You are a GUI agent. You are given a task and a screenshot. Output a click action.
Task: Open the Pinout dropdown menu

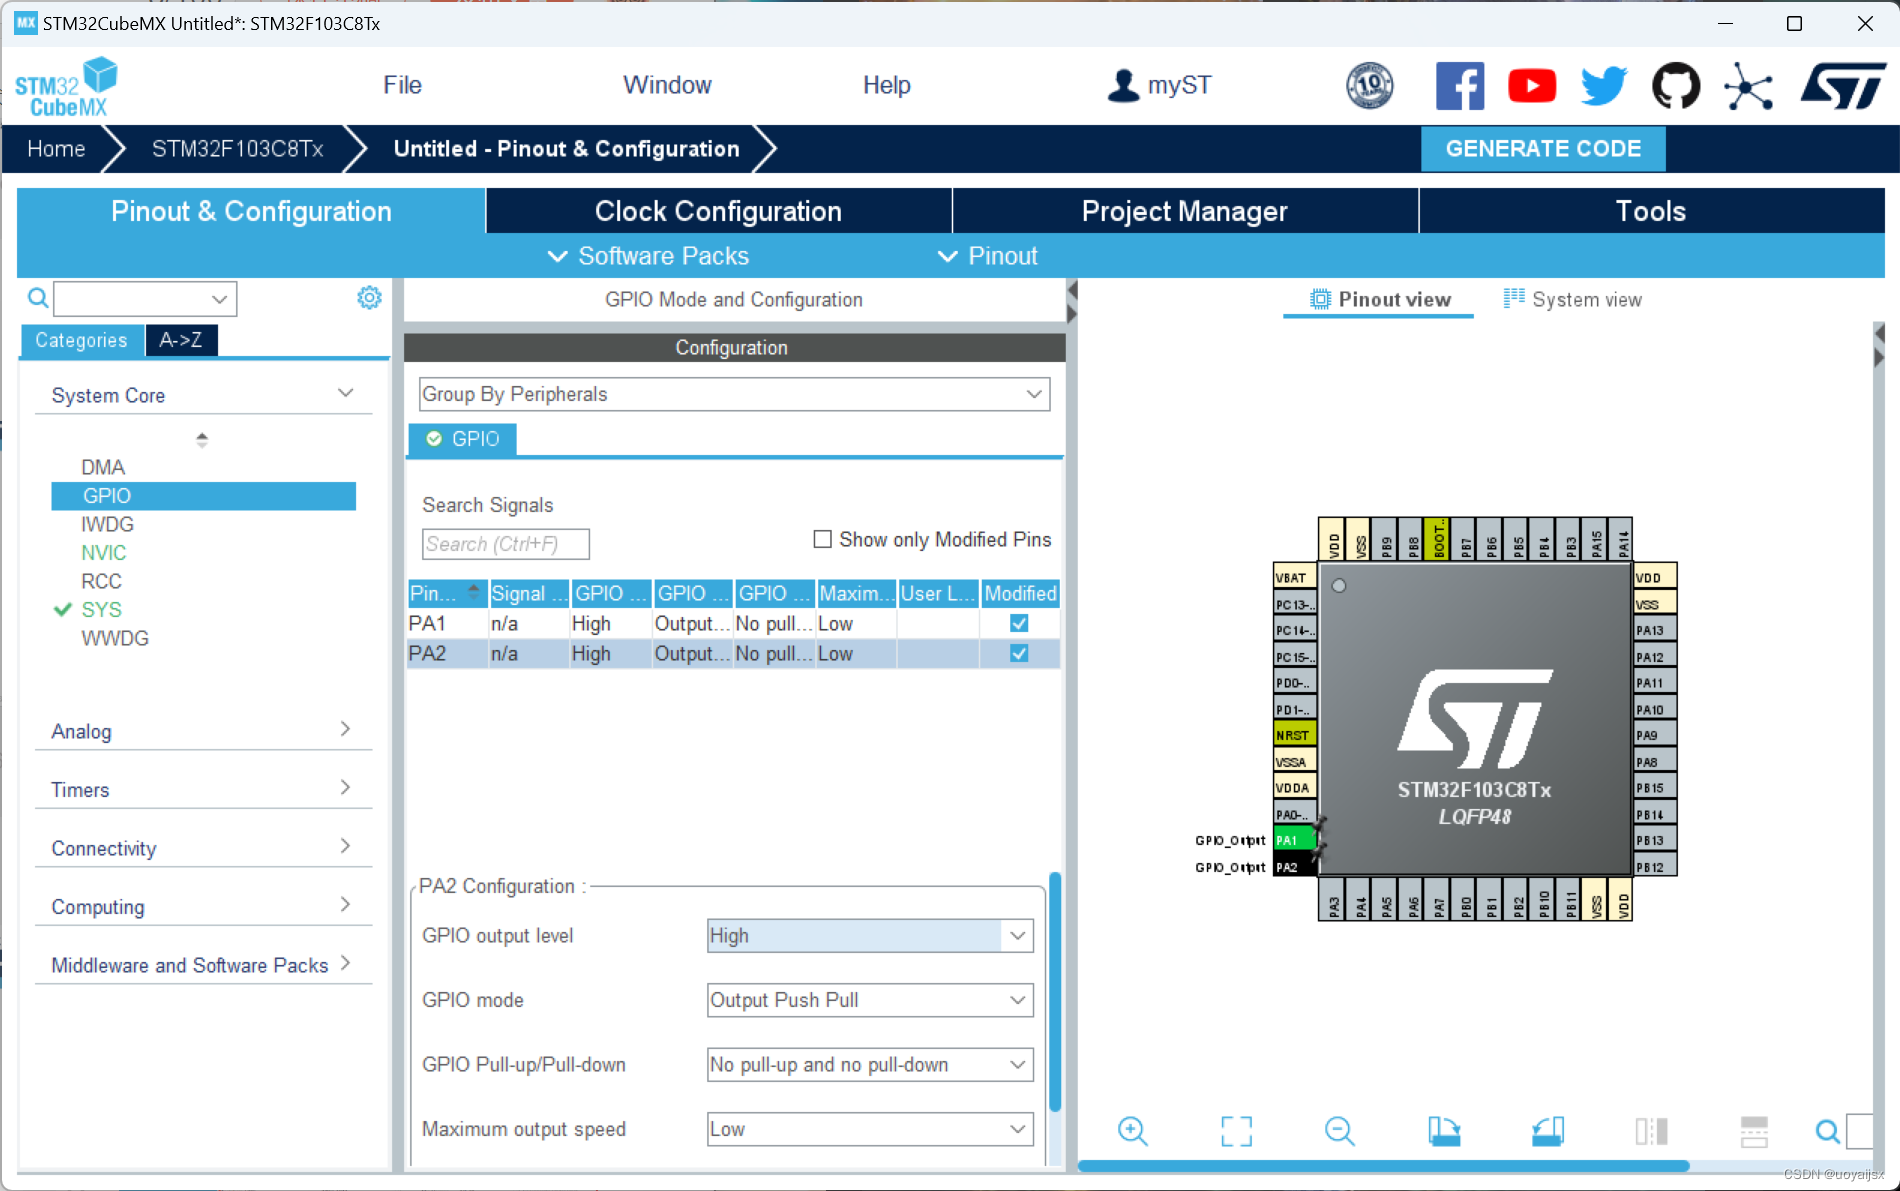pyautogui.click(x=988, y=256)
